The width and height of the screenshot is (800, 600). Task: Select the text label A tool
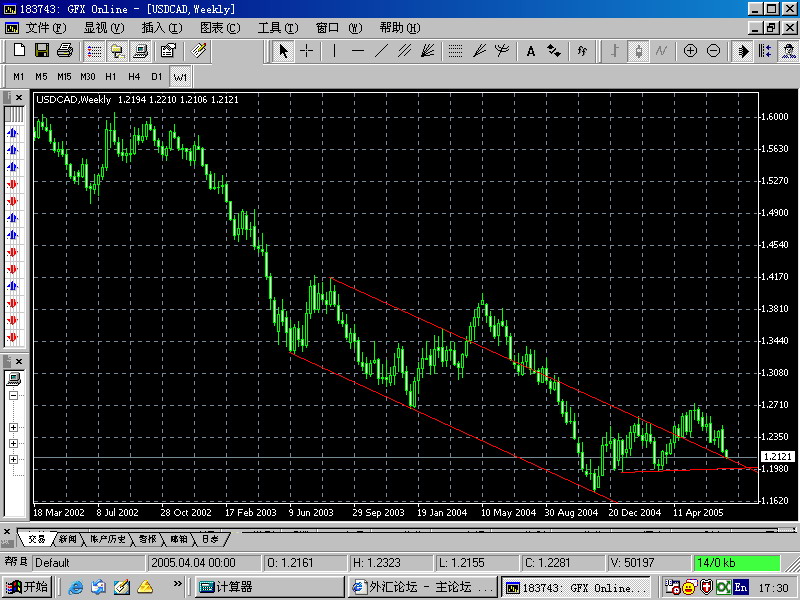[530, 51]
